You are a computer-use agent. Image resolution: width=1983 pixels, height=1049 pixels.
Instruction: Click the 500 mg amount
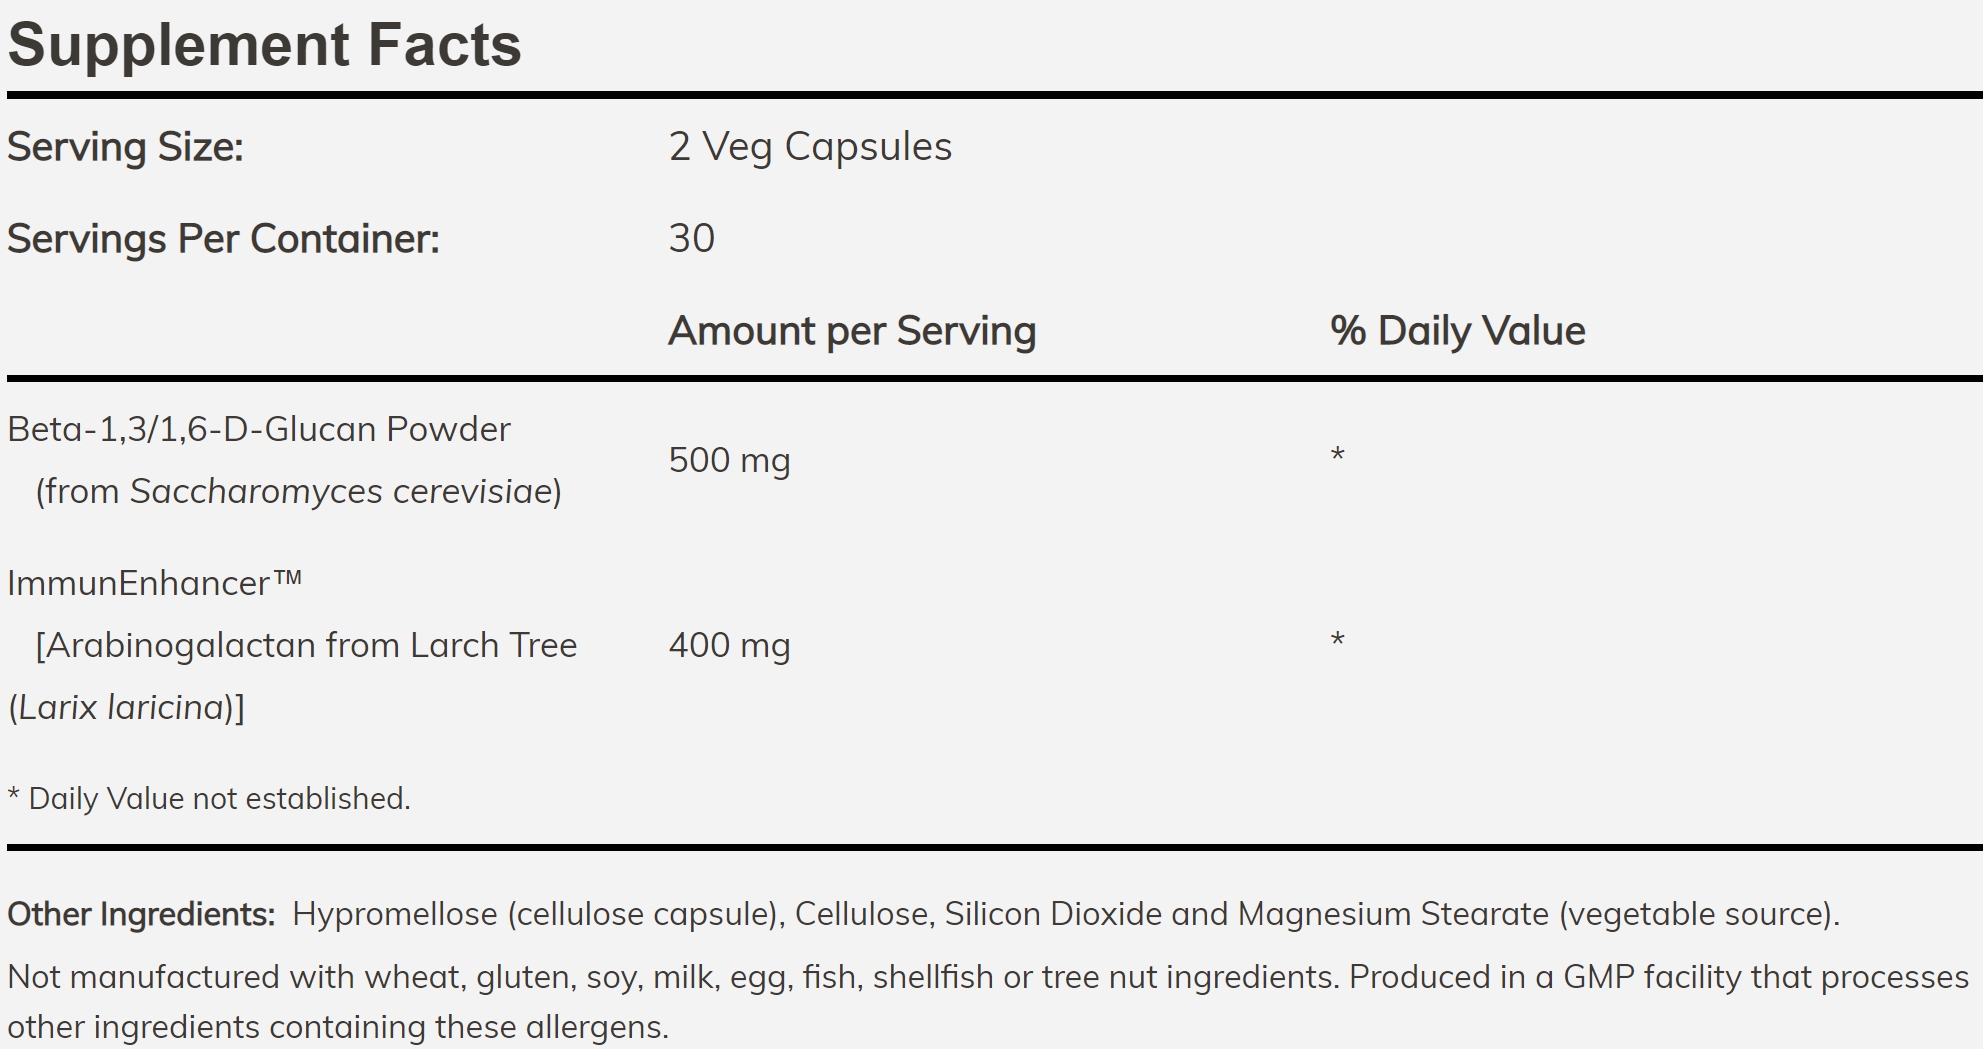tap(730, 460)
